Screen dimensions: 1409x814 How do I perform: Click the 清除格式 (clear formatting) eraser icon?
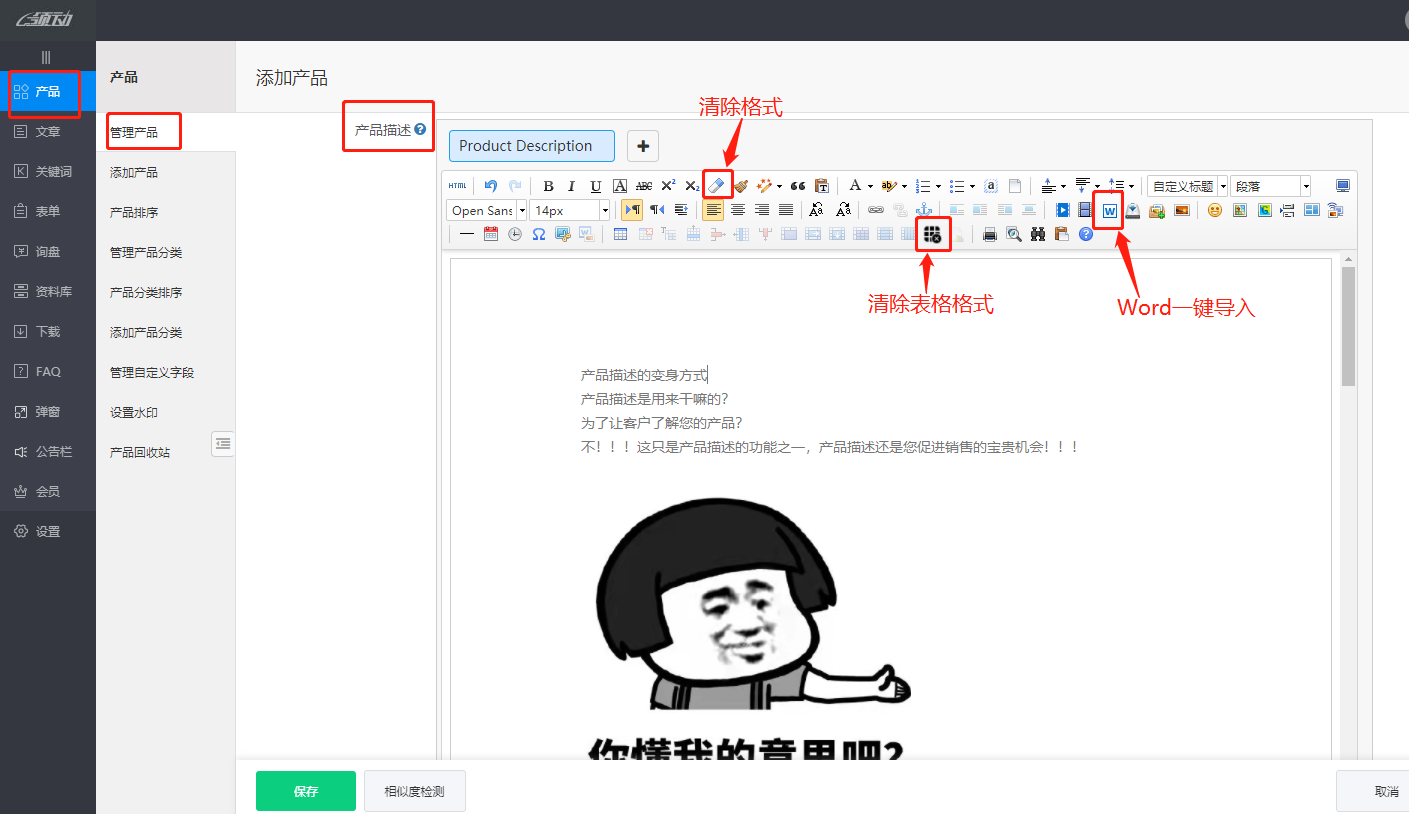(x=717, y=186)
